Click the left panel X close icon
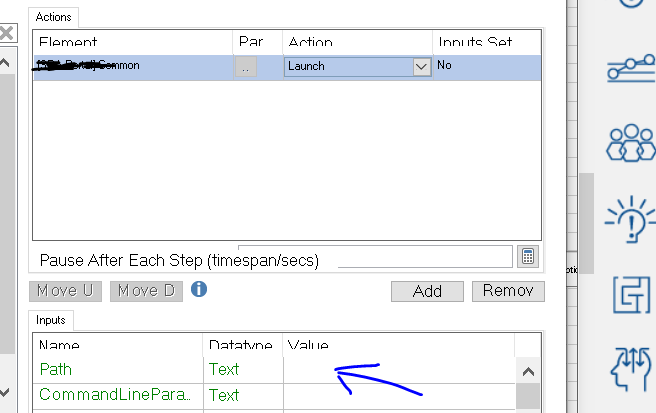Image resolution: width=656 pixels, height=413 pixels. tap(7, 33)
